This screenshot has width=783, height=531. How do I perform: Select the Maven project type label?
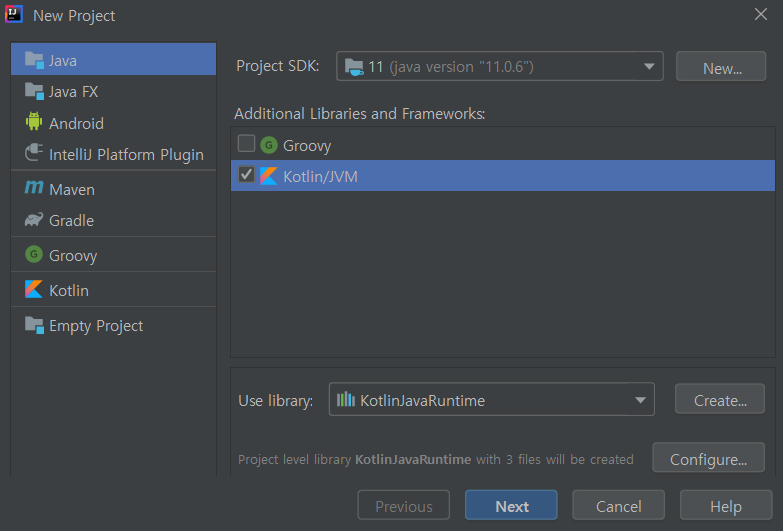click(x=72, y=190)
